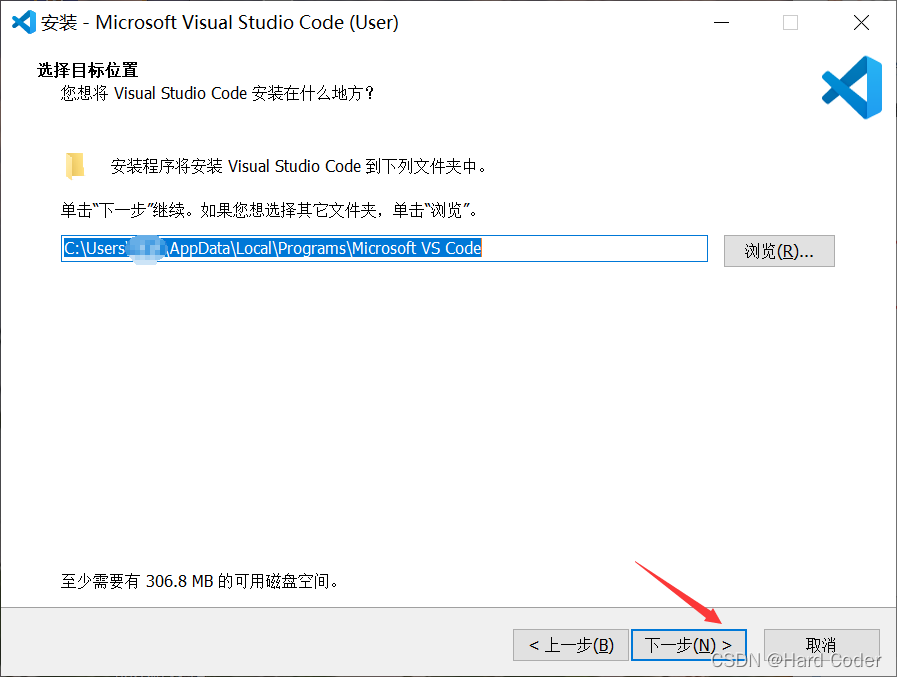Minimize the installer window

[721, 23]
